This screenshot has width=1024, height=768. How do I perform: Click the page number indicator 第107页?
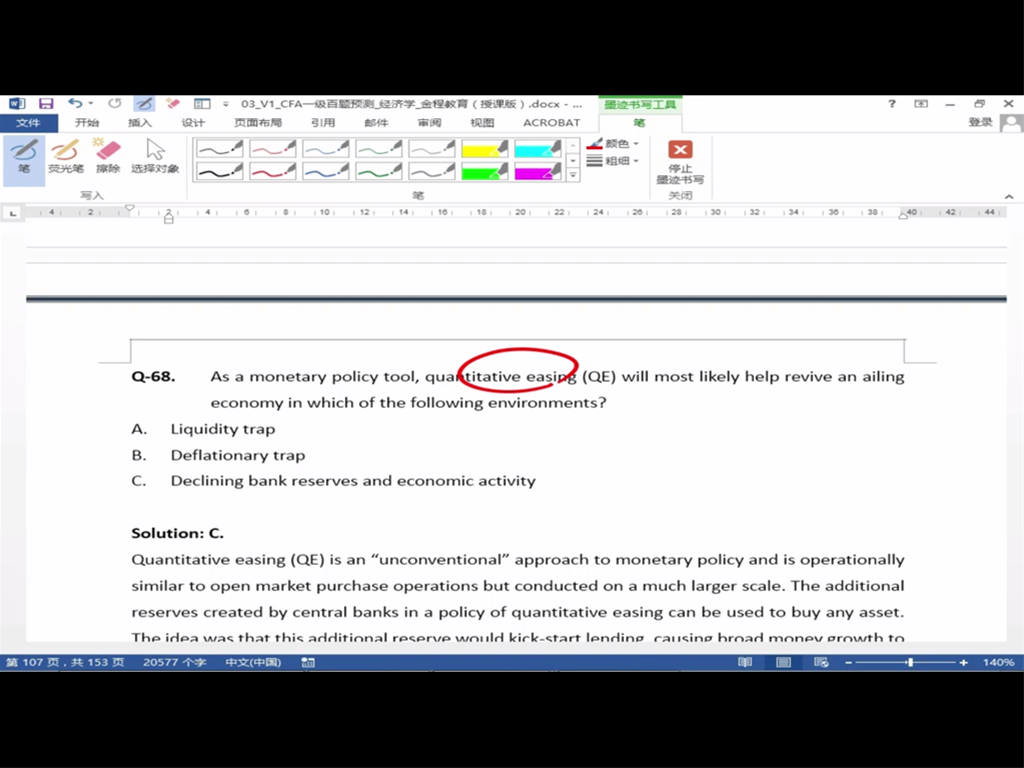[65, 662]
